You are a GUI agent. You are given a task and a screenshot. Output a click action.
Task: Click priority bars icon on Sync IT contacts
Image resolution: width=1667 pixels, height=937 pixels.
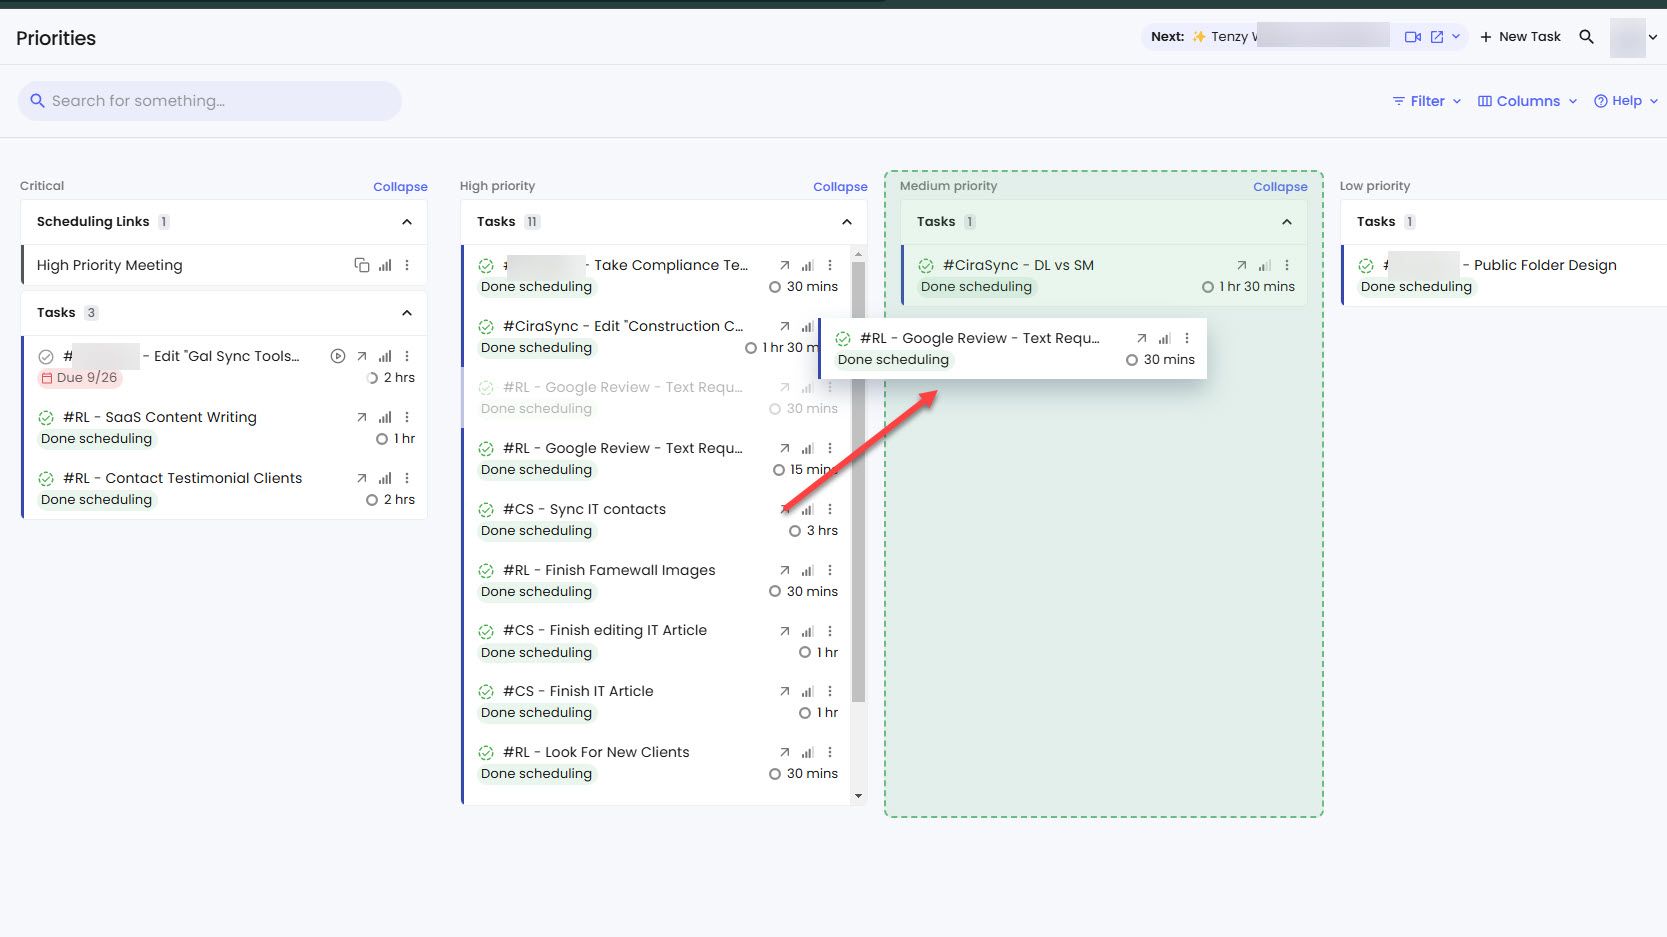click(807, 509)
